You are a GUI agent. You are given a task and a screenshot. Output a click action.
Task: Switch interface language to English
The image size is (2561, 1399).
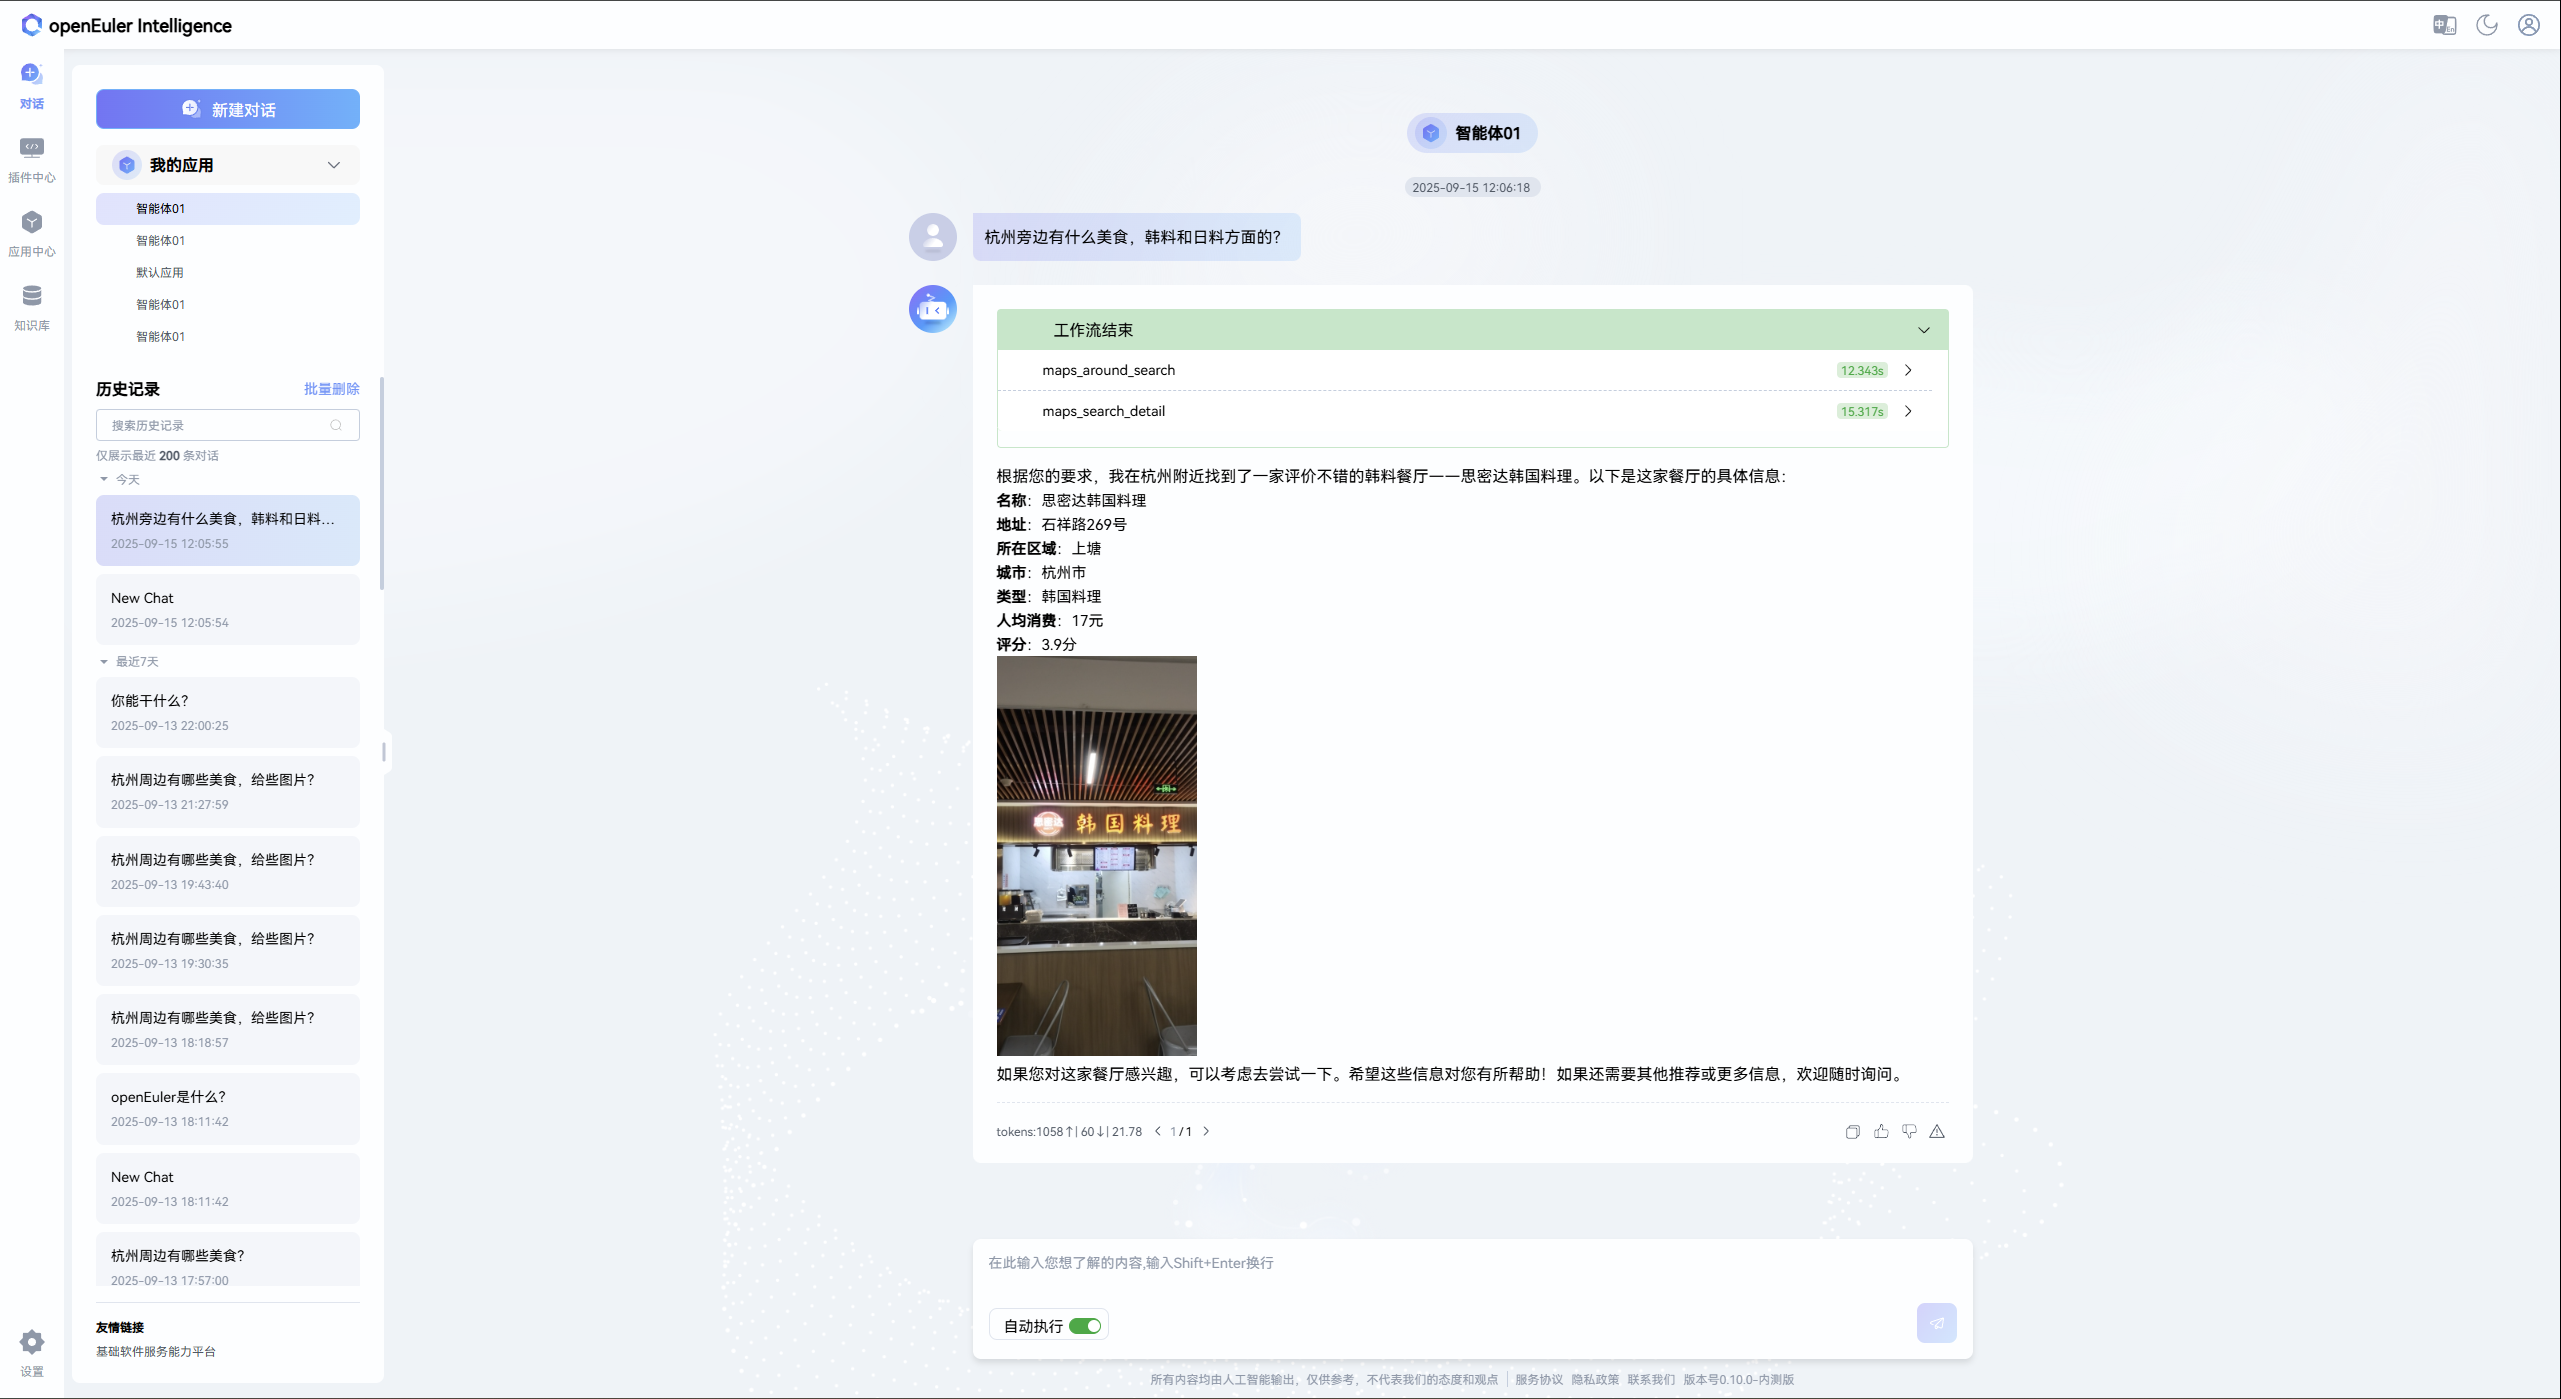tap(2444, 25)
